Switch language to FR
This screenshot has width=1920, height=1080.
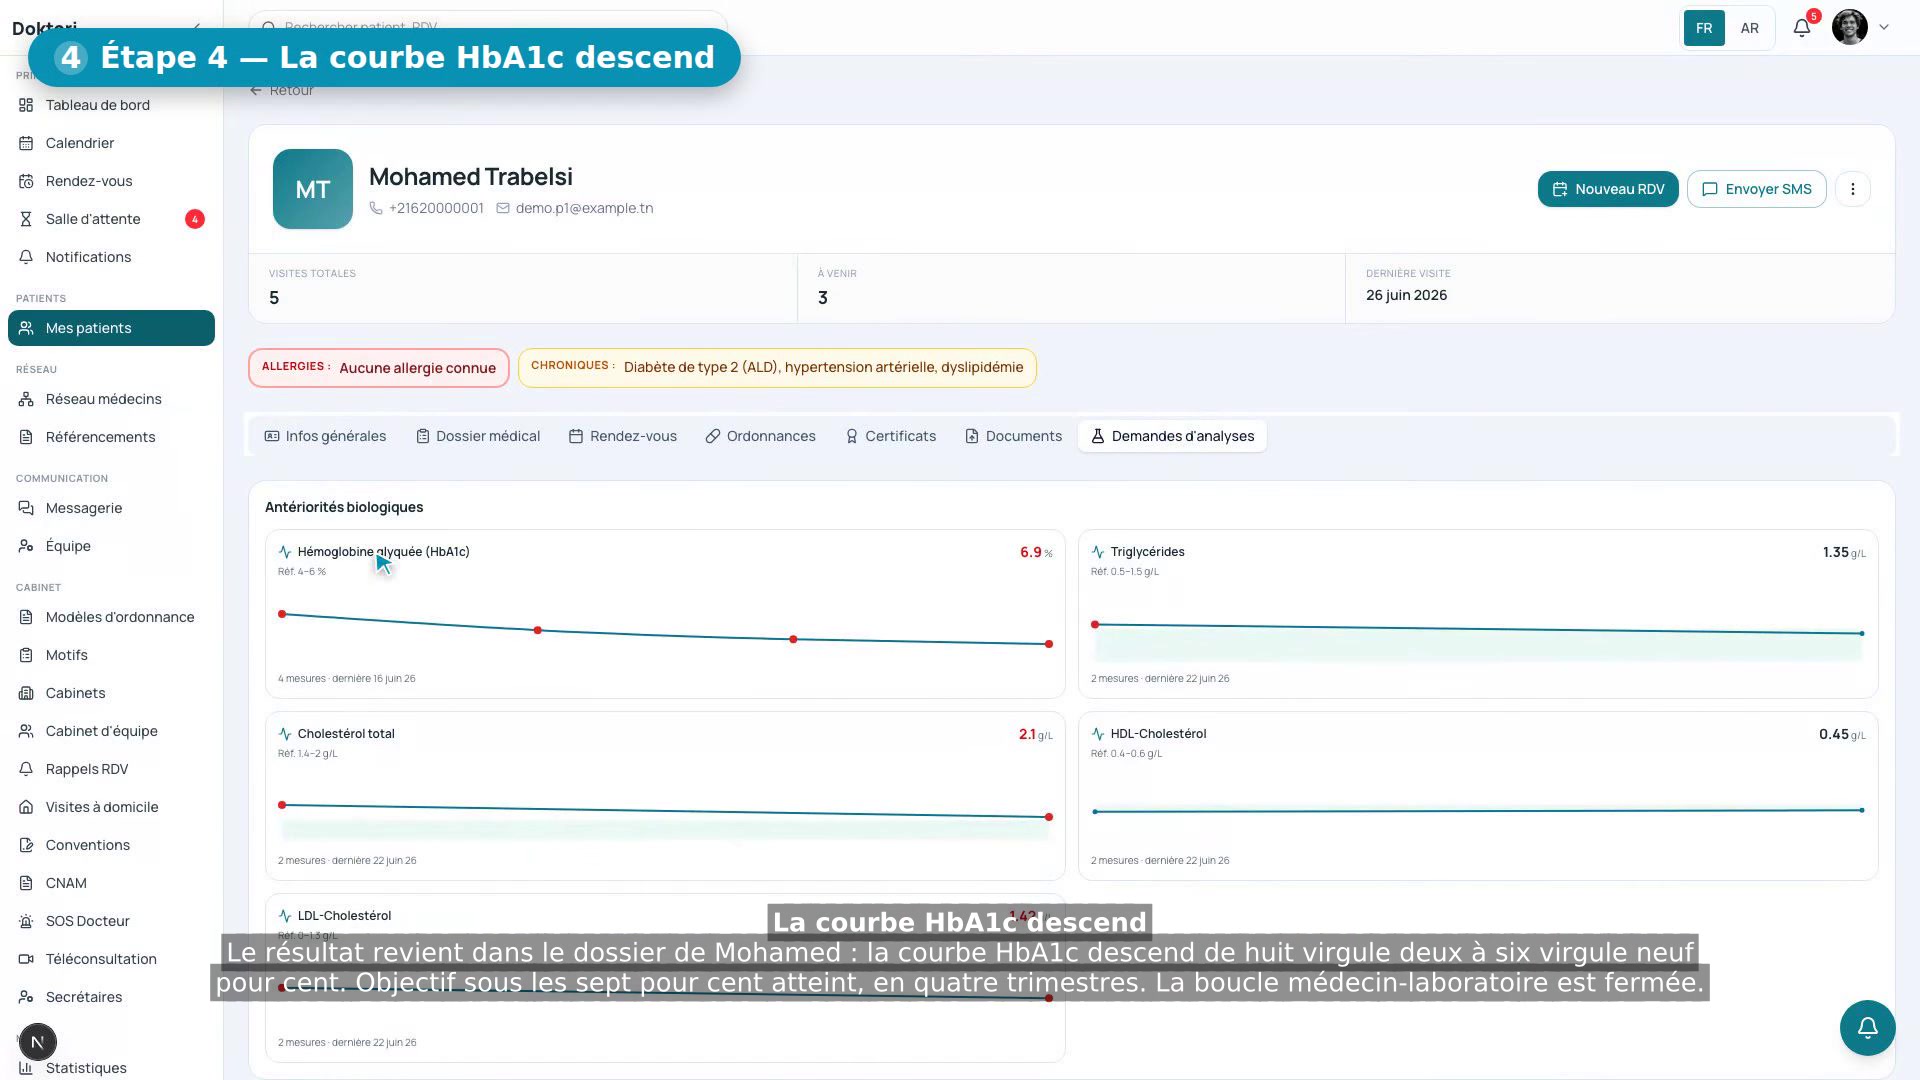point(1704,28)
